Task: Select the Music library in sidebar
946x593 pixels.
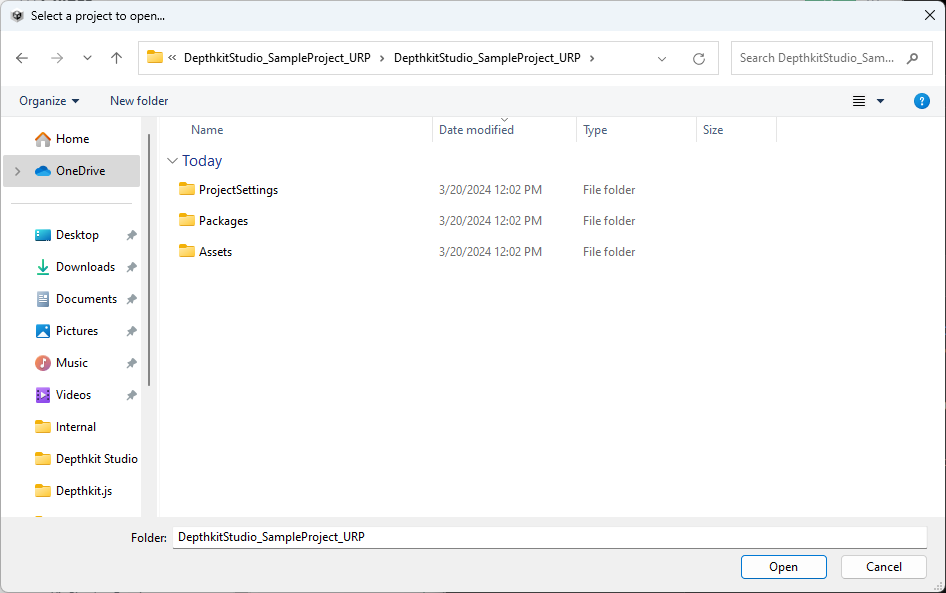Action: (x=71, y=363)
